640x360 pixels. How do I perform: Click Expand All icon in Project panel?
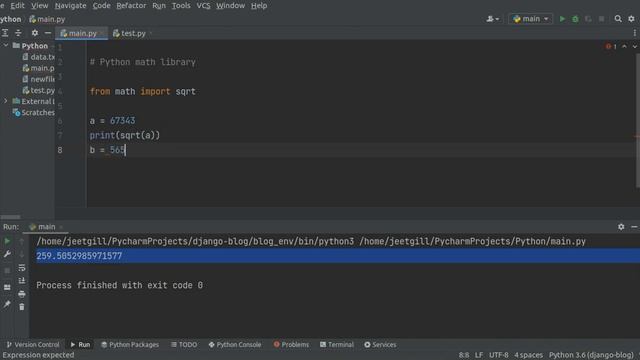click(5, 33)
